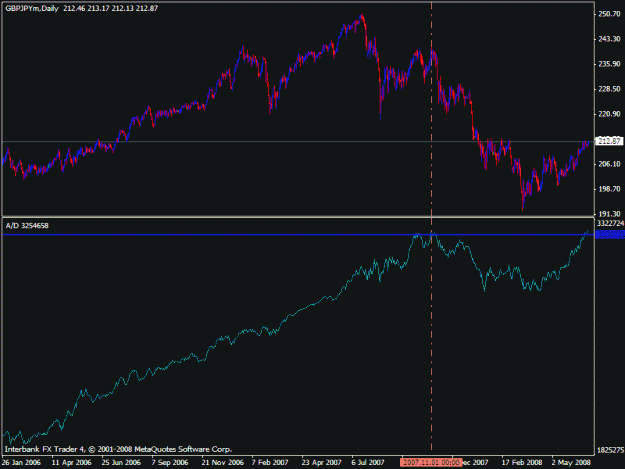Screen dimensions: 625x469
Task: Click the 23 Apr 2007 date label
Action: 321,462
